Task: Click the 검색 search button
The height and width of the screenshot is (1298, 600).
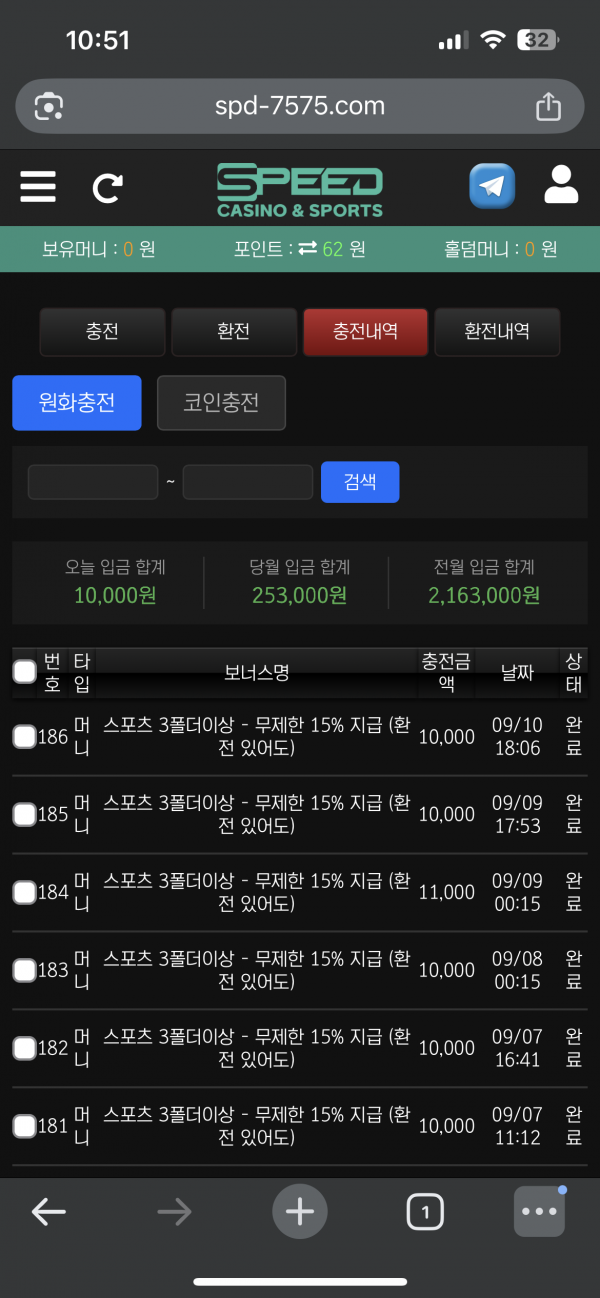Action: 360,482
